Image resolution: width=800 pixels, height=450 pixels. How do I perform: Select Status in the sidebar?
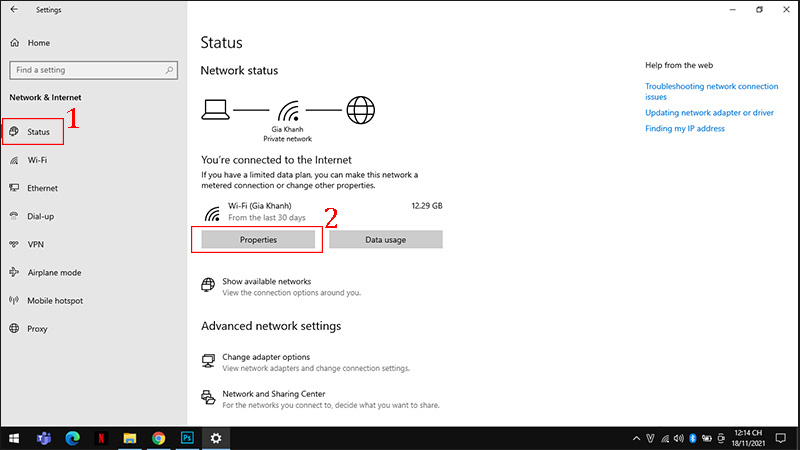click(38, 132)
